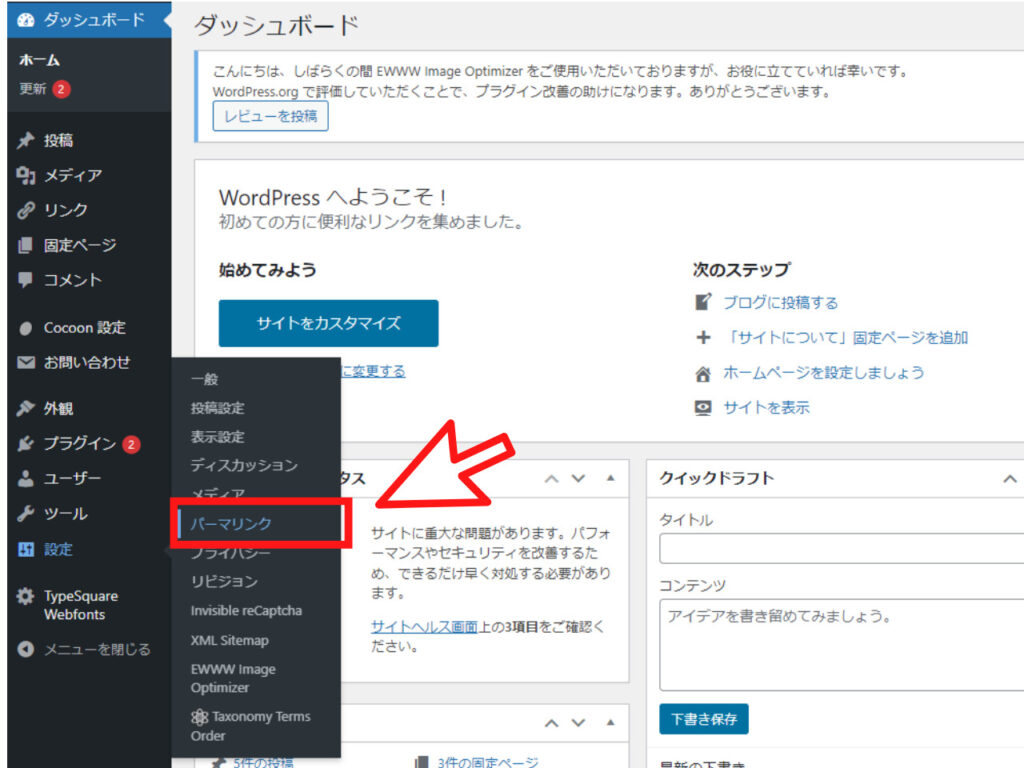The width and height of the screenshot is (1024, 768).
Task: Click the レビューを投稿 button
Action: [x=270, y=116]
